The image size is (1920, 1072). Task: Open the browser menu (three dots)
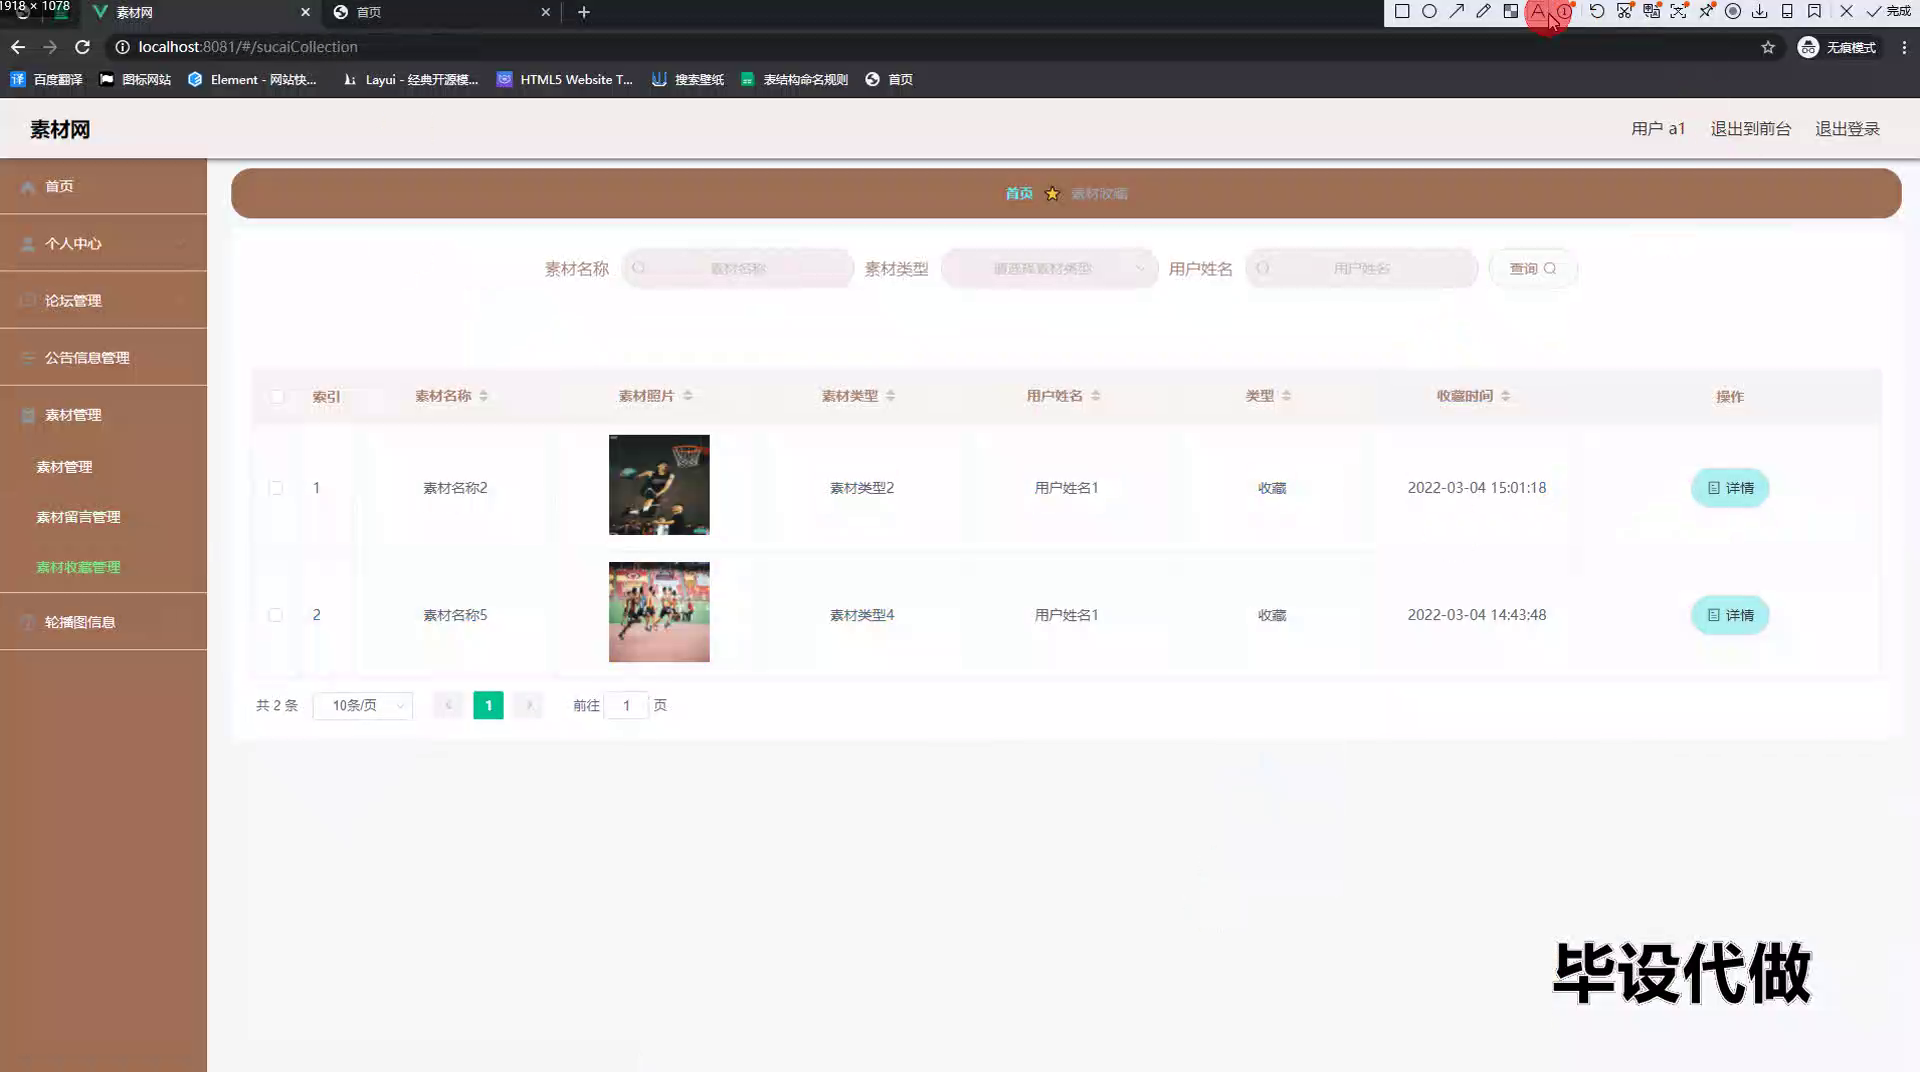pyautogui.click(x=1904, y=47)
